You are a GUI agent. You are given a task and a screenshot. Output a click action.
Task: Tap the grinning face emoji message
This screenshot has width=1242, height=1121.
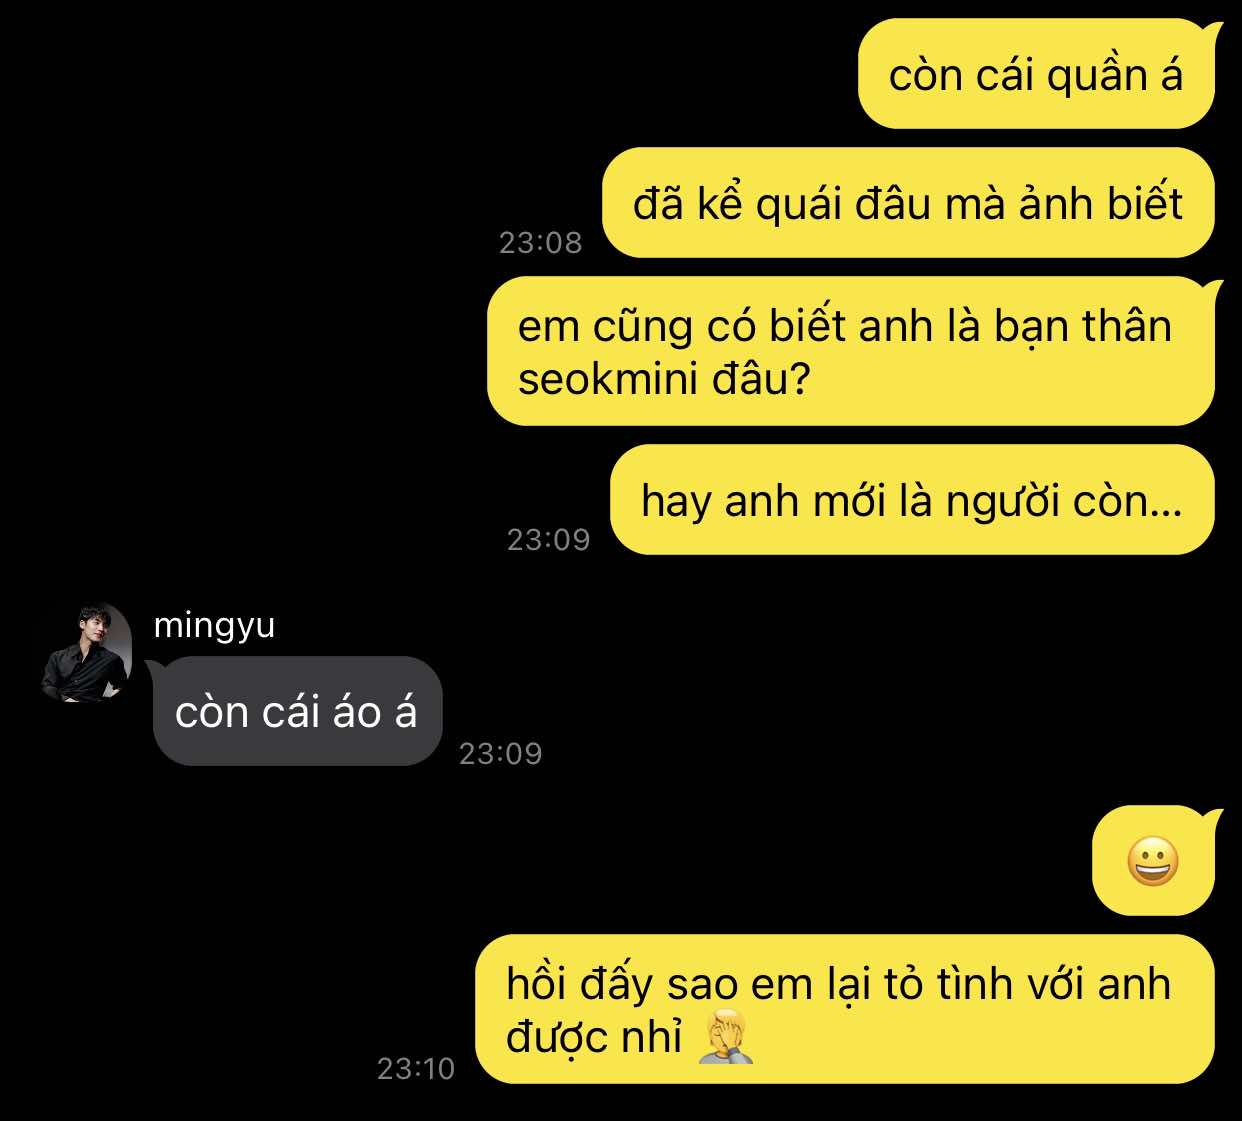tap(1153, 861)
